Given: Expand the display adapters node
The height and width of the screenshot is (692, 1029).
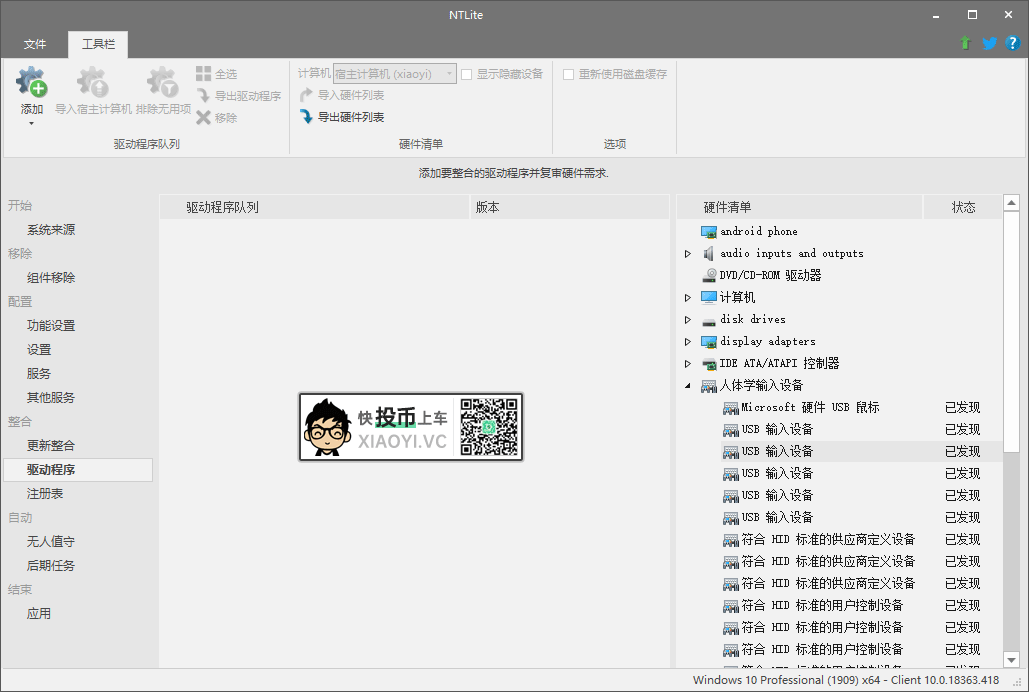Looking at the screenshot, I should (688, 342).
